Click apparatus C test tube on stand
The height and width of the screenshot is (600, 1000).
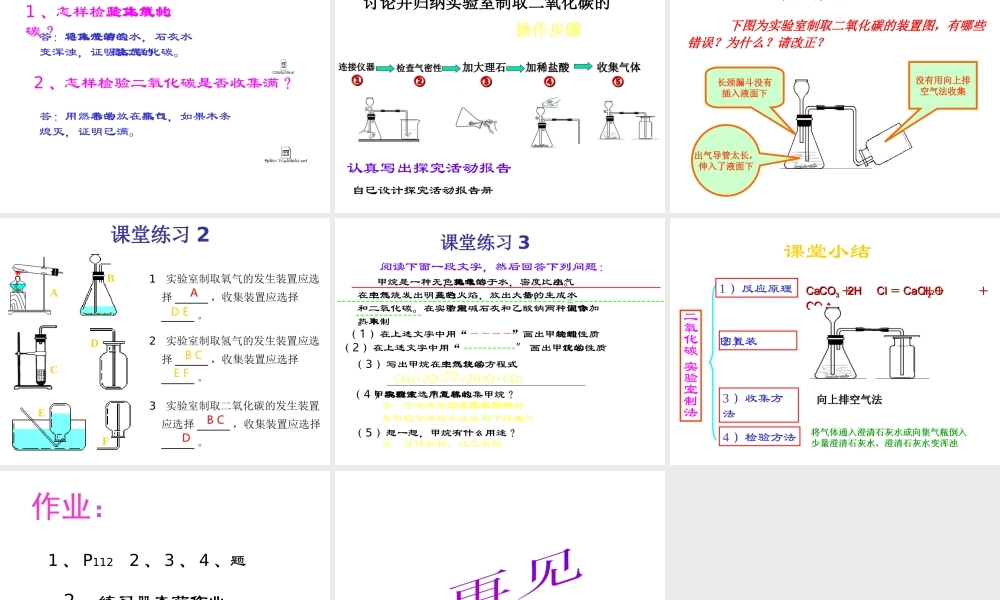pos(36,357)
